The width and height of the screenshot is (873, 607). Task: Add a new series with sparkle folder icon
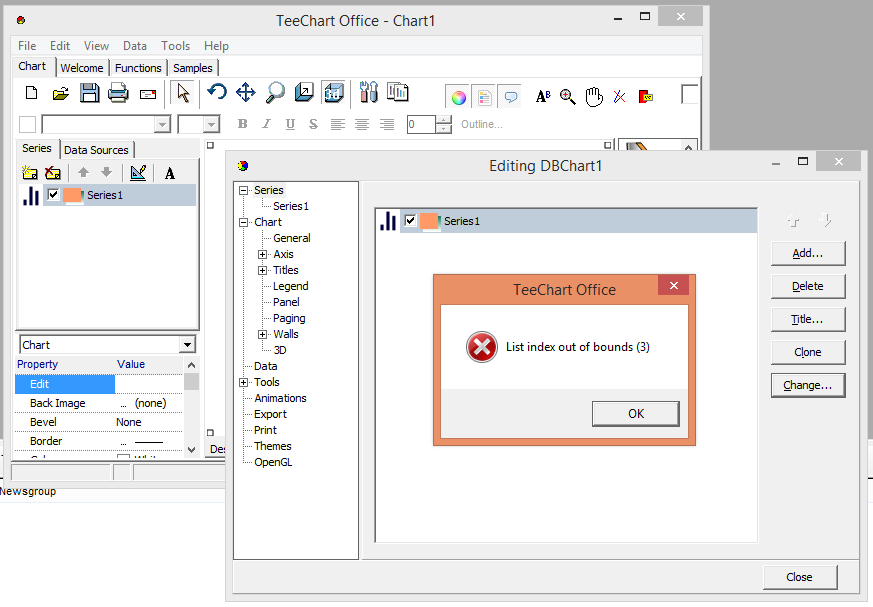point(30,173)
